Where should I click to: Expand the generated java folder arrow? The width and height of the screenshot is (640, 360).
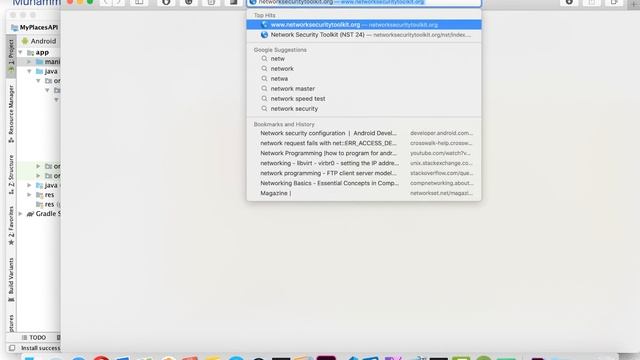29,185
